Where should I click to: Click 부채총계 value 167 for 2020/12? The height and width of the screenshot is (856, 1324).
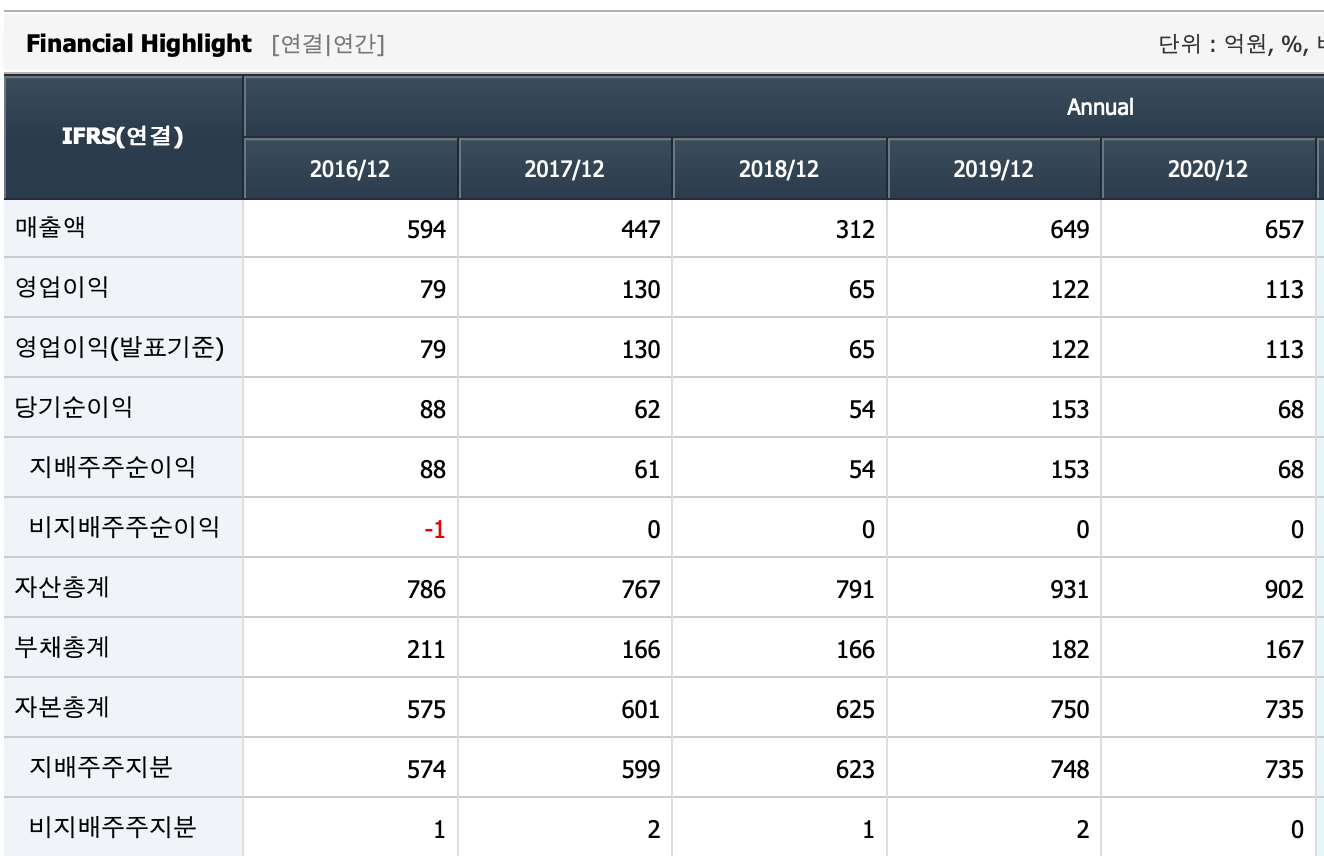(1284, 650)
